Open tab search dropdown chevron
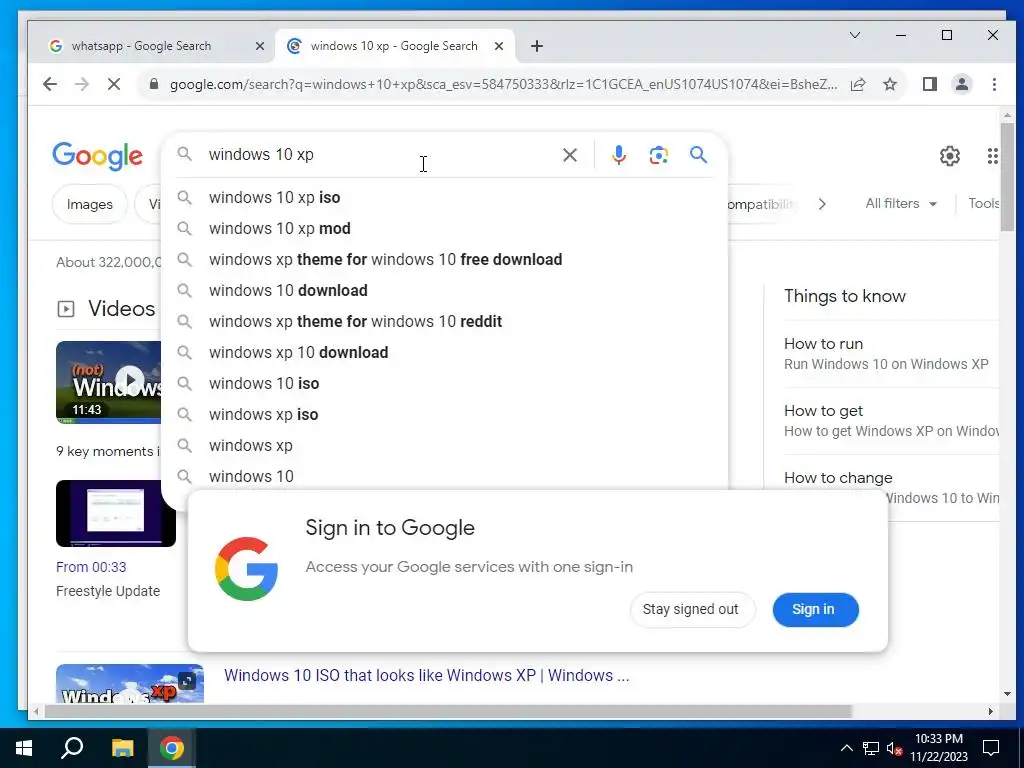This screenshot has height=768, width=1024. (854, 35)
